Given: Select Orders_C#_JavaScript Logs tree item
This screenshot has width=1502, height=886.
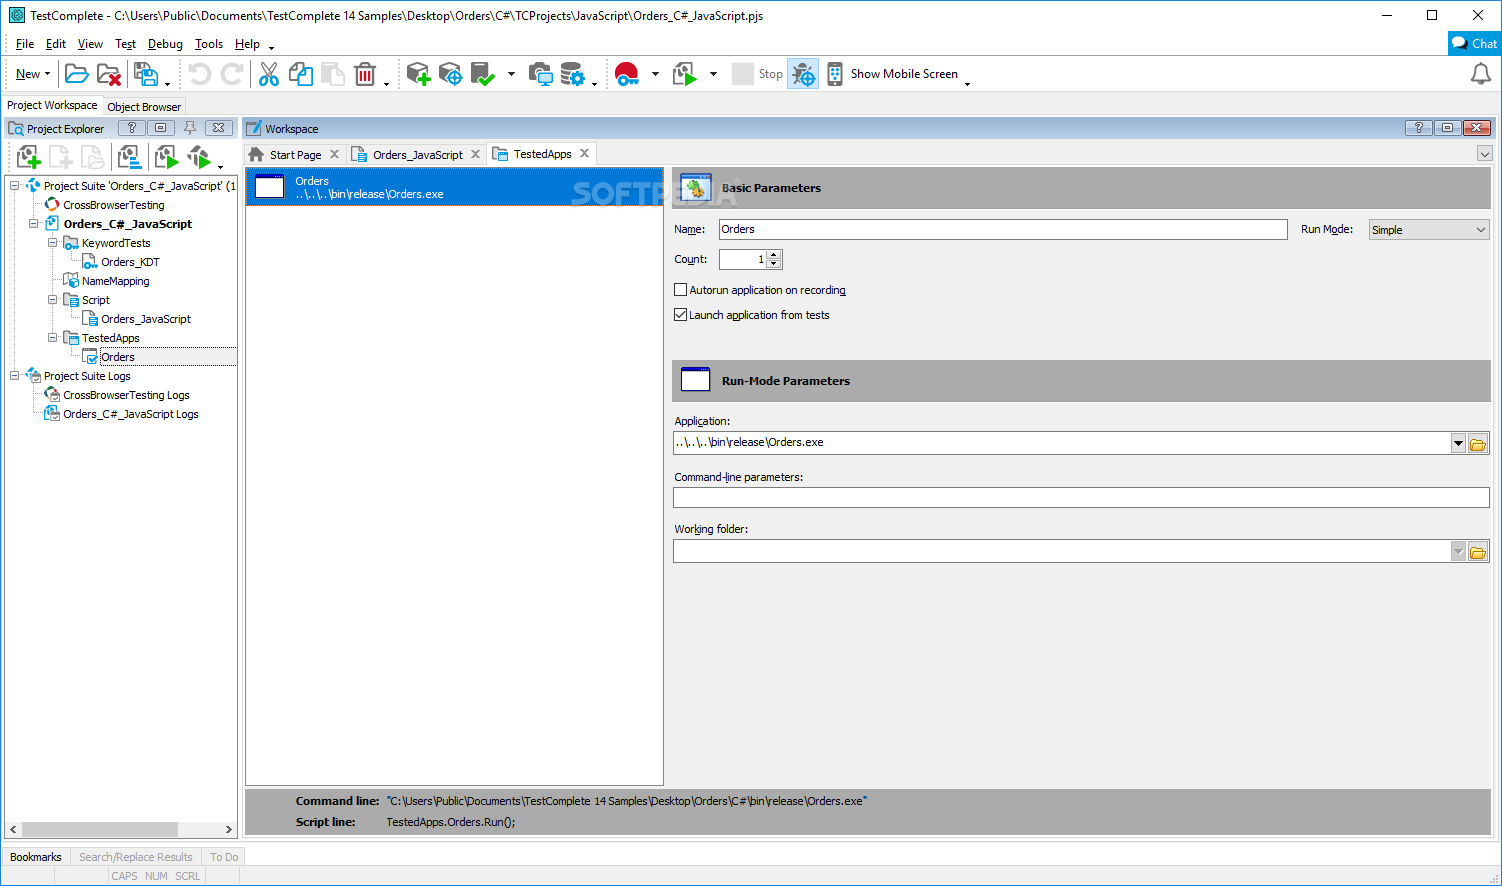Looking at the screenshot, I should tap(131, 414).
